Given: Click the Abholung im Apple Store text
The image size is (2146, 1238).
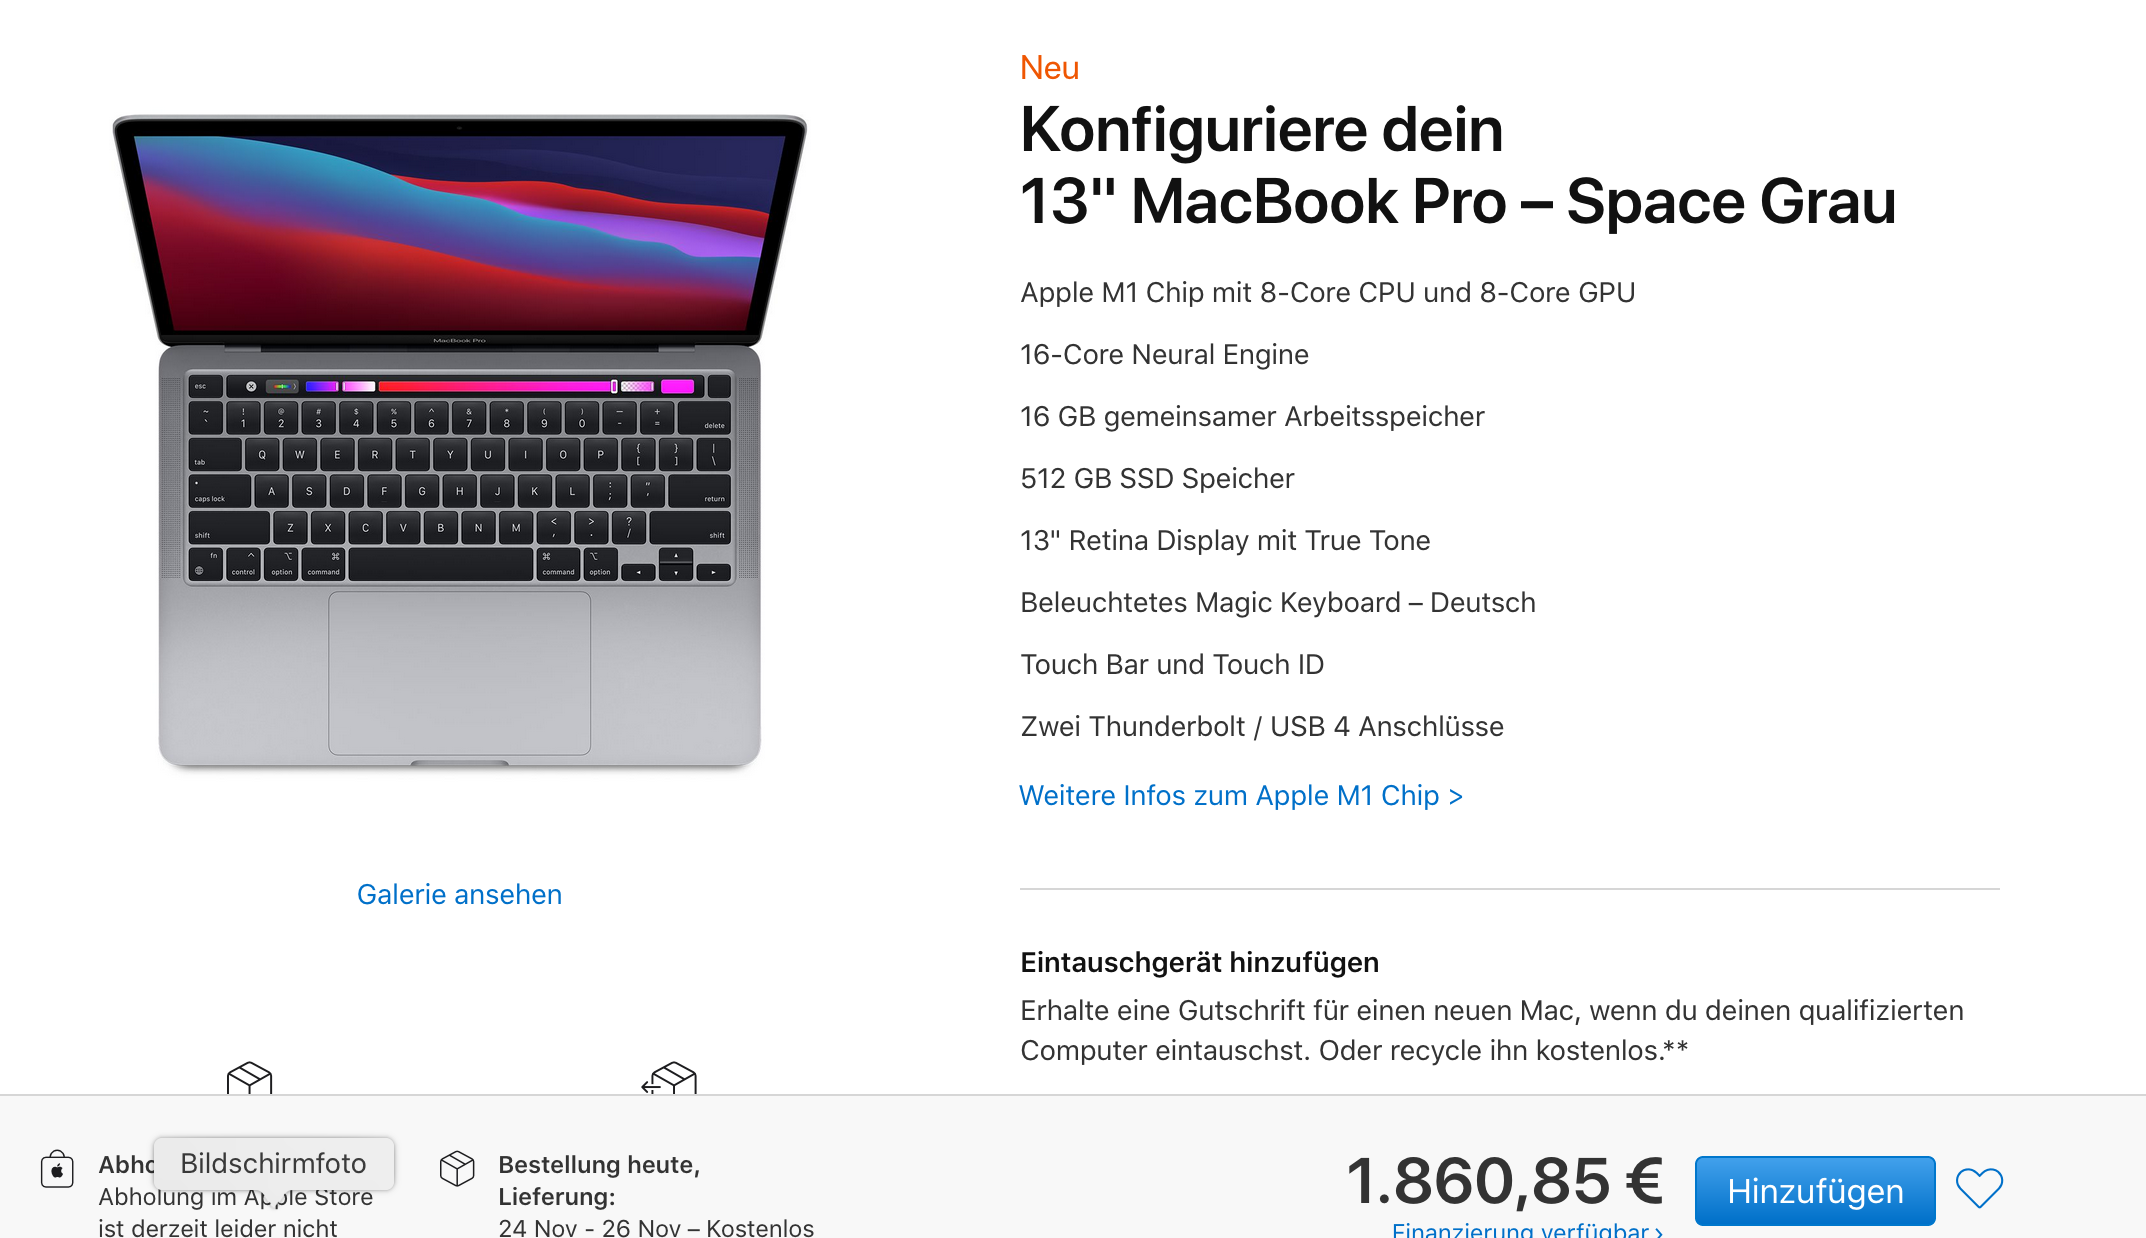Looking at the screenshot, I should (236, 1197).
